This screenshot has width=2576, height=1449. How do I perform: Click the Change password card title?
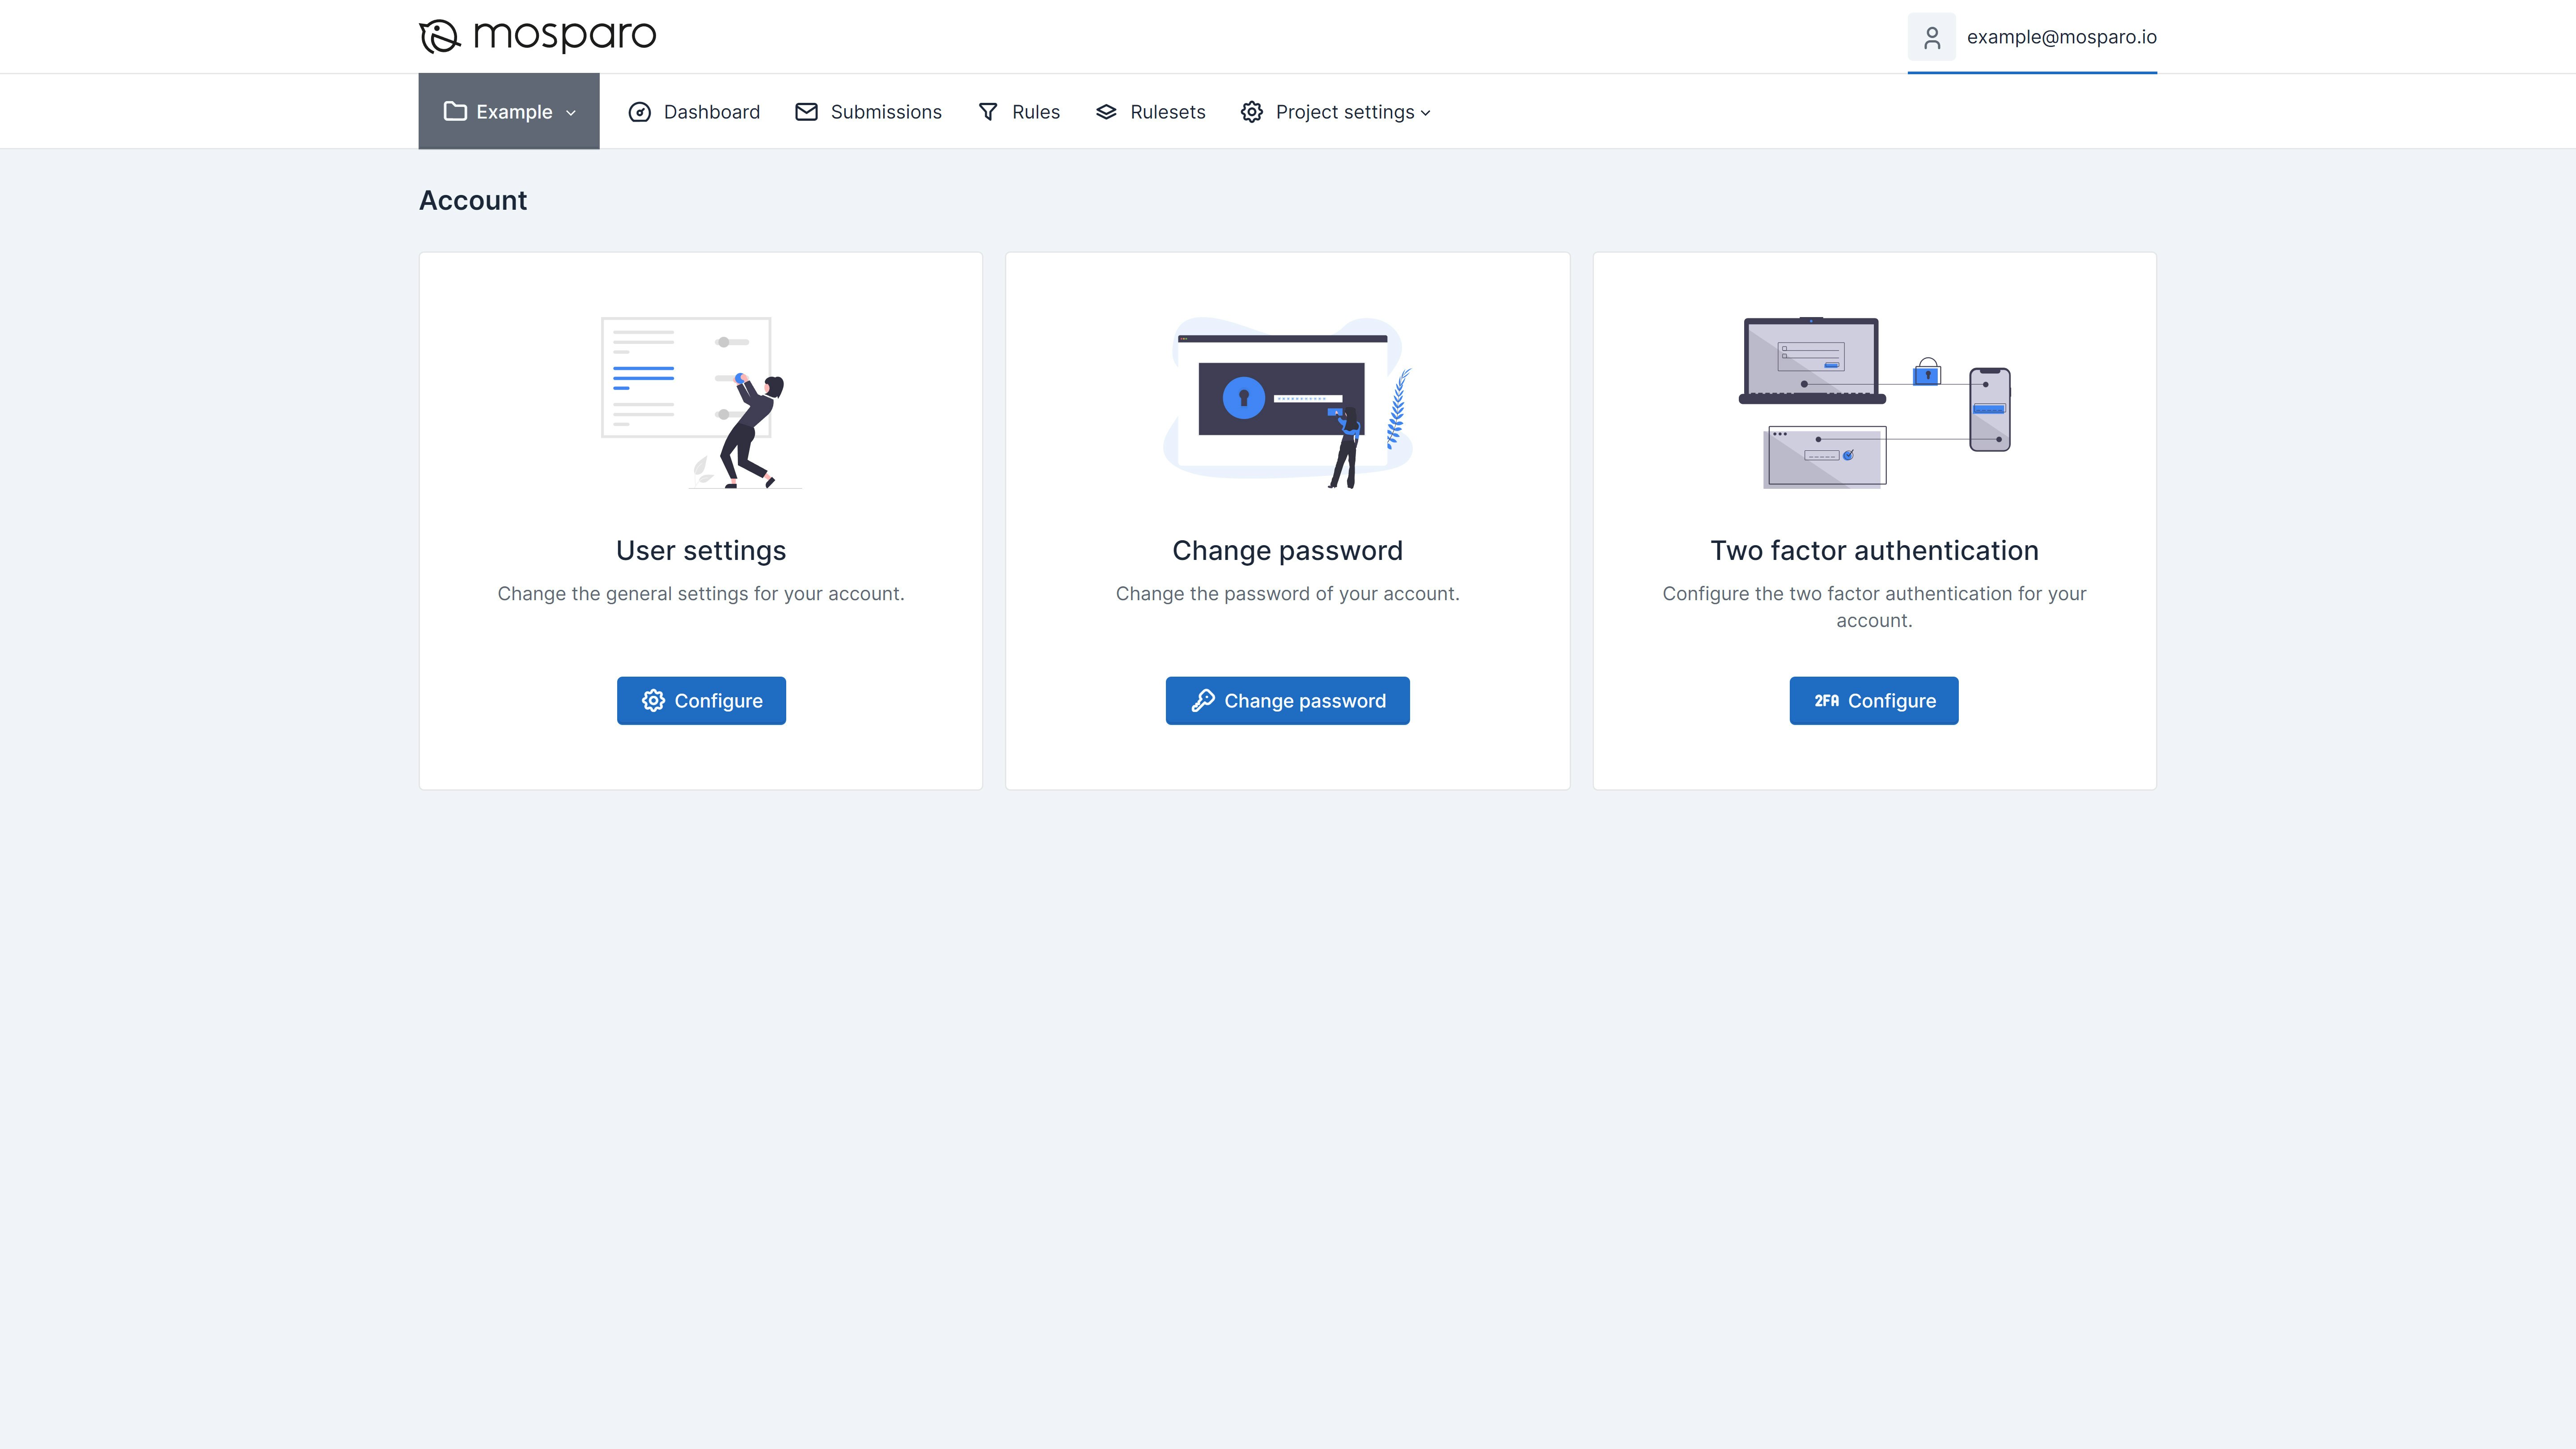[x=1288, y=551]
